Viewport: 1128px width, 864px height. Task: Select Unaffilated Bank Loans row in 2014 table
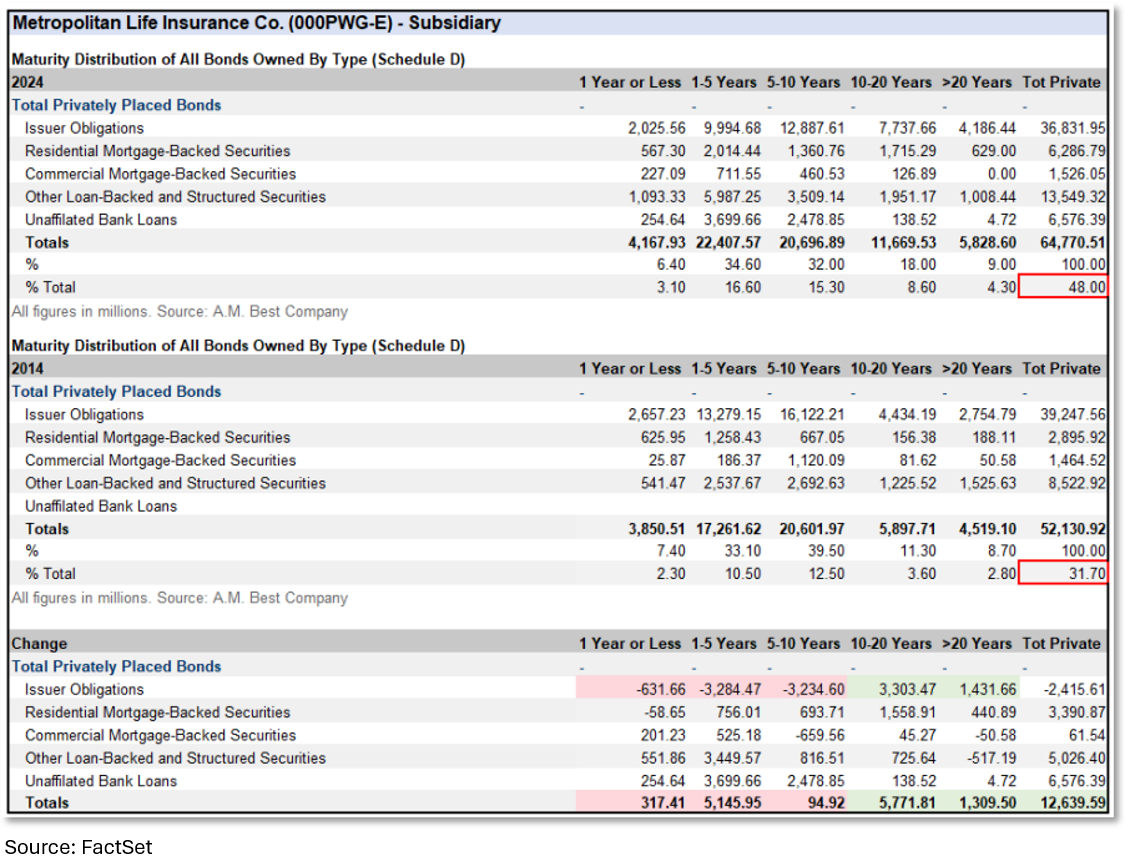[100, 506]
